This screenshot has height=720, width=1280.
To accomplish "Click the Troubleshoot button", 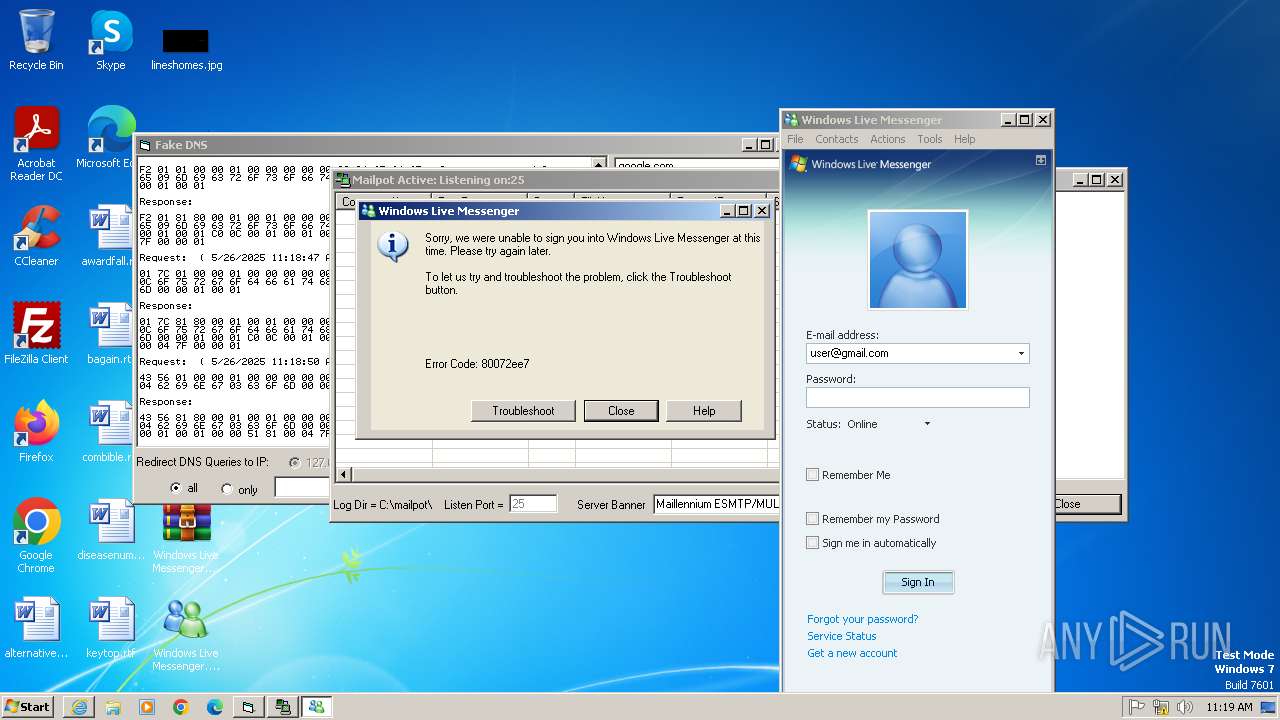I will (x=523, y=411).
